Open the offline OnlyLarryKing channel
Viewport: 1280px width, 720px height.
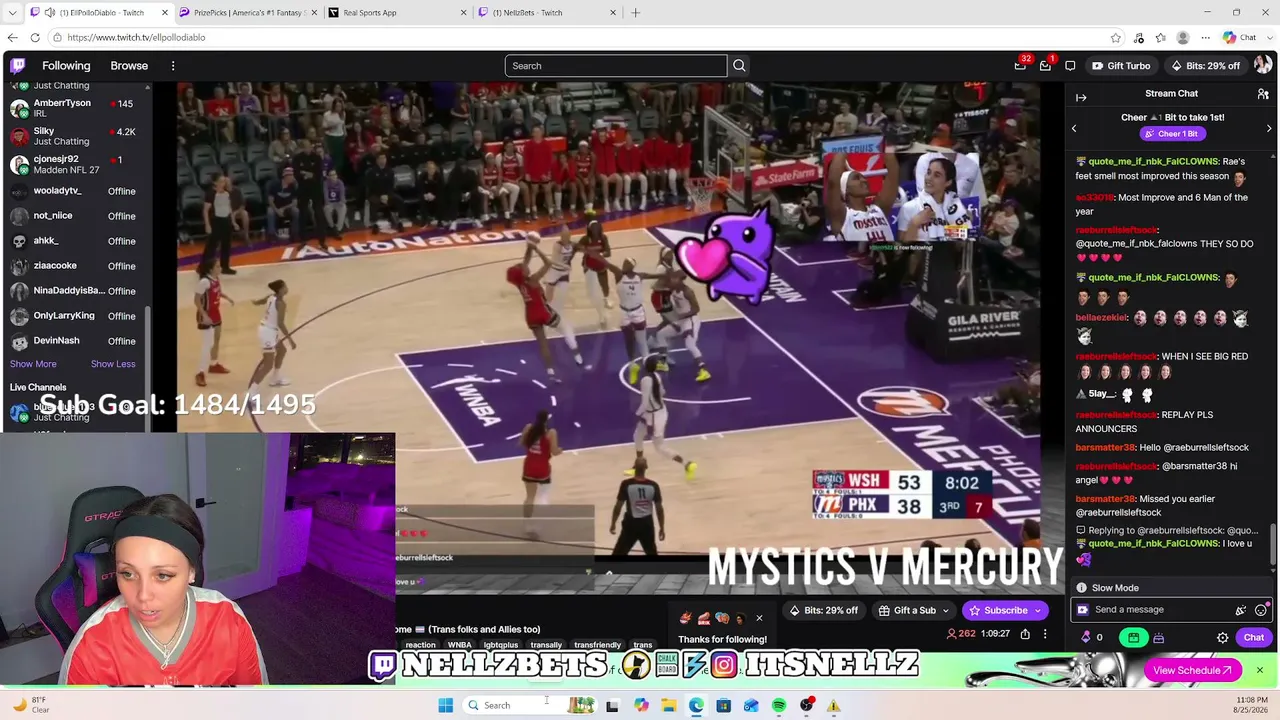pyautogui.click(x=76, y=316)
